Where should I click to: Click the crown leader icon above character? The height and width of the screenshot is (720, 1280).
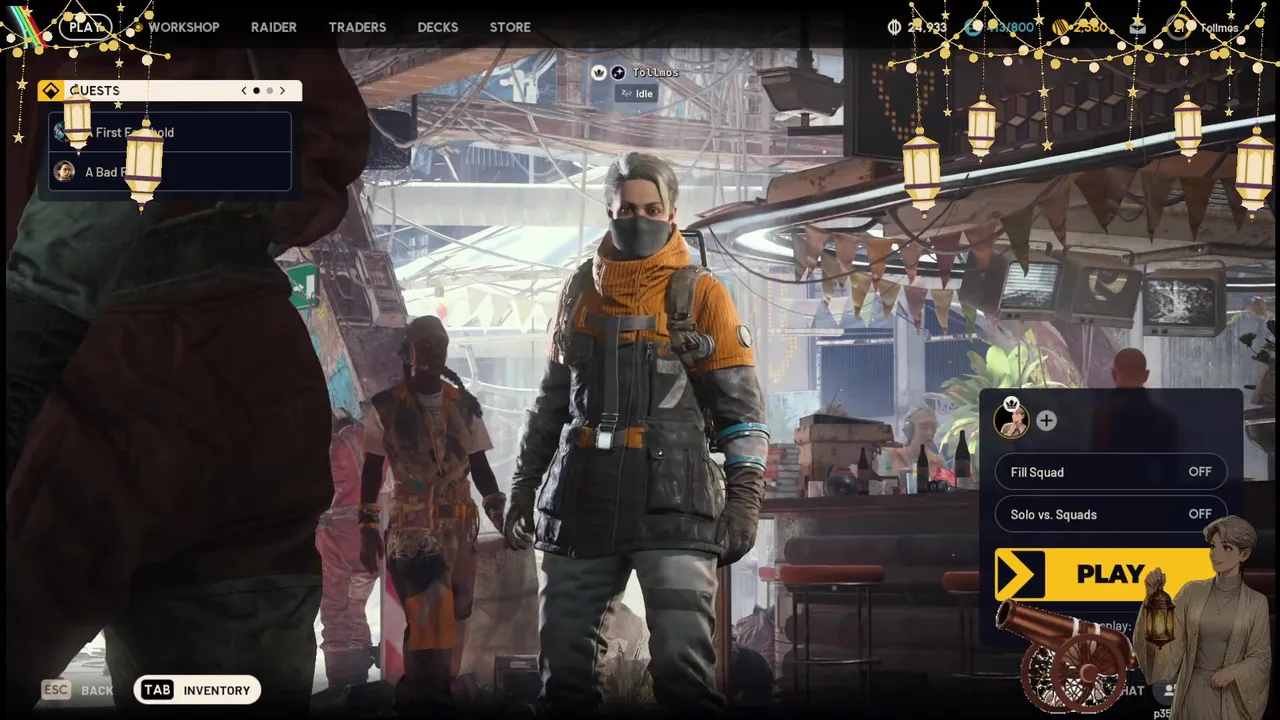tap(599, 72)
